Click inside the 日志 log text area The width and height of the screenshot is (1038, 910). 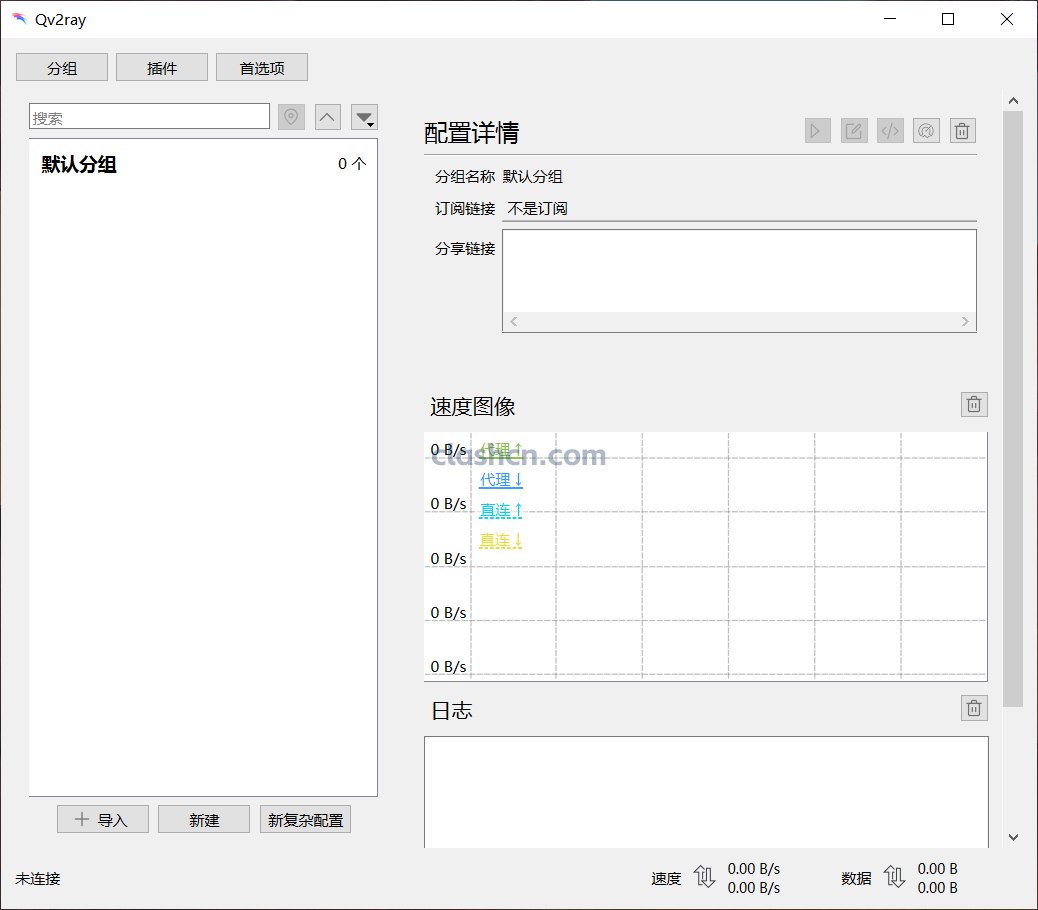pos(706,792)
